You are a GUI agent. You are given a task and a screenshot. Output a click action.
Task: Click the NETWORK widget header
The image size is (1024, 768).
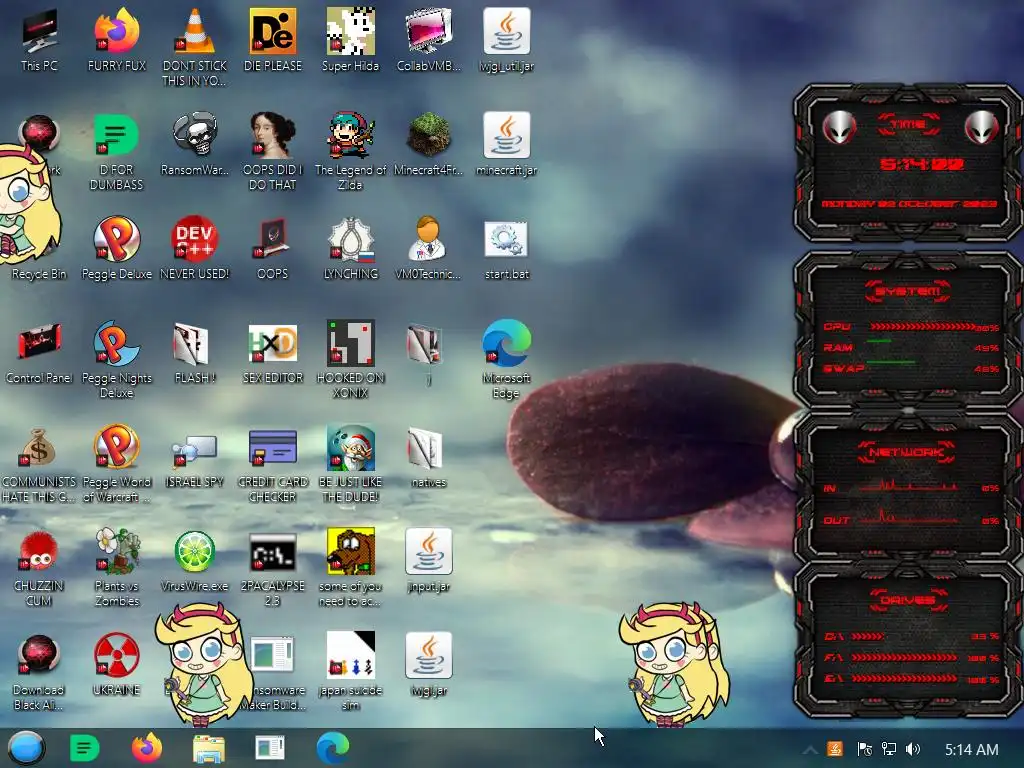tap(908, 452)
